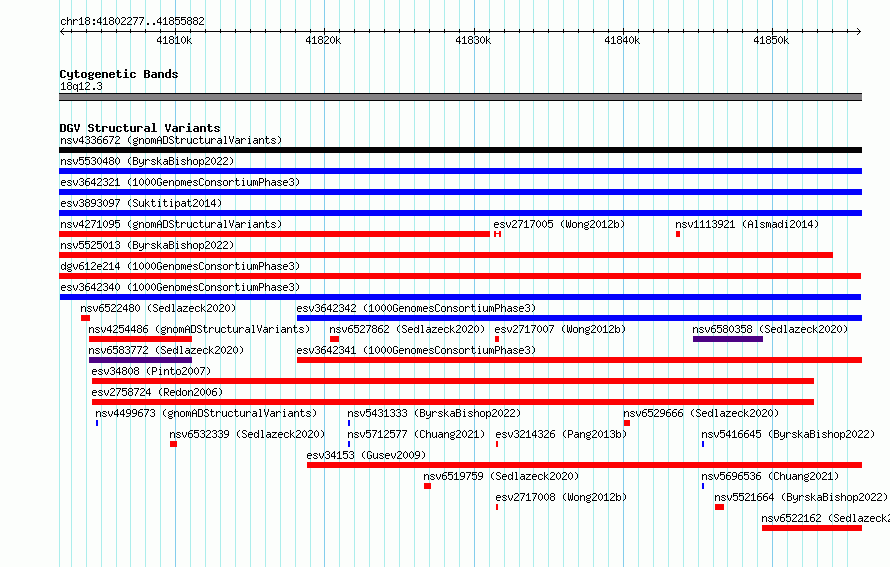Open the esv3642342 1000GenomesConsortiumPhase3 label

pyautogui.click(x=416, y=308)
